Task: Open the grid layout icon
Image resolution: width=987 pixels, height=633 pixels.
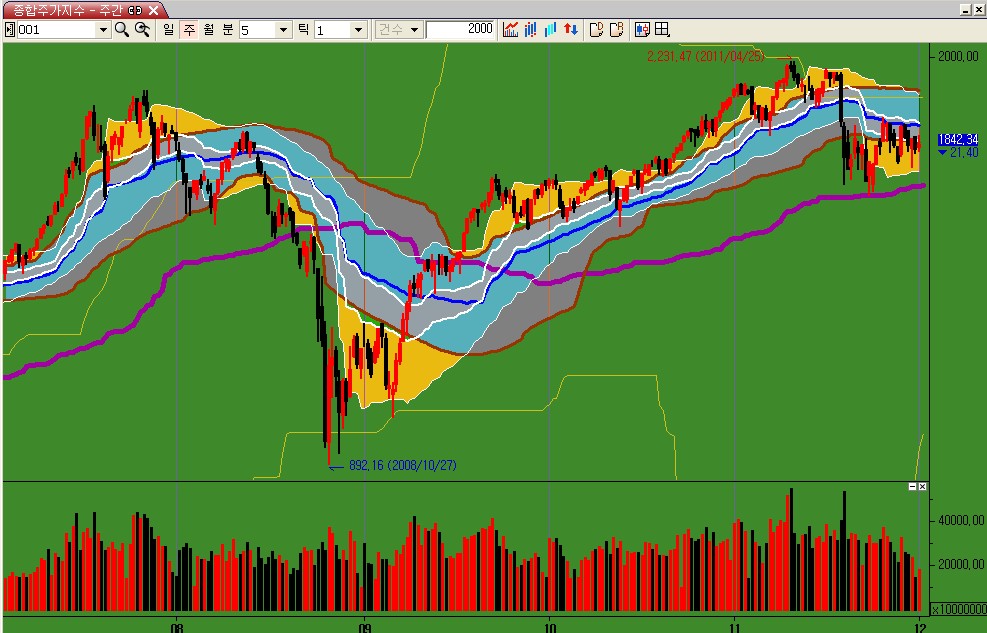Action: [662, 29]
